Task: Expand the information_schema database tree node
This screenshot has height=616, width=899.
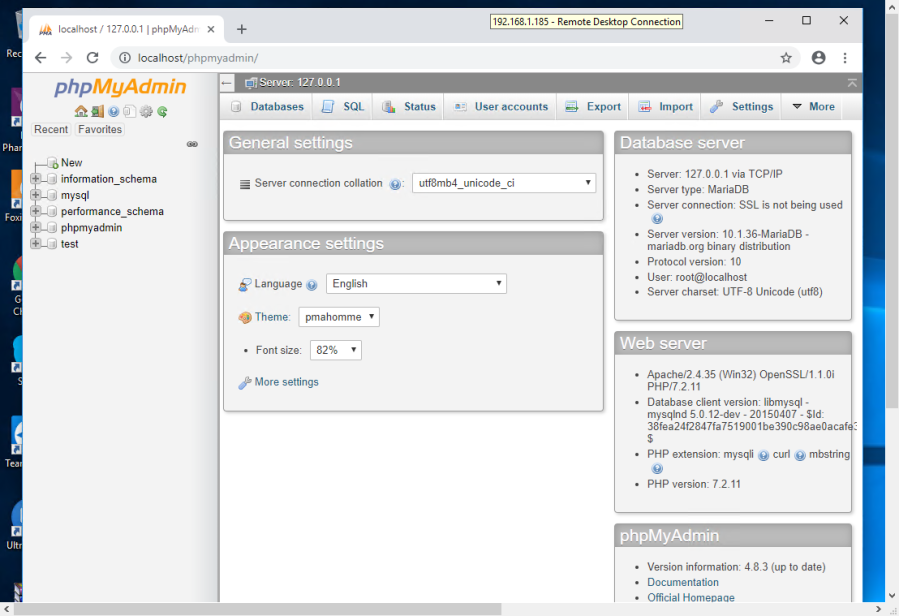Action: click(36, 179)
